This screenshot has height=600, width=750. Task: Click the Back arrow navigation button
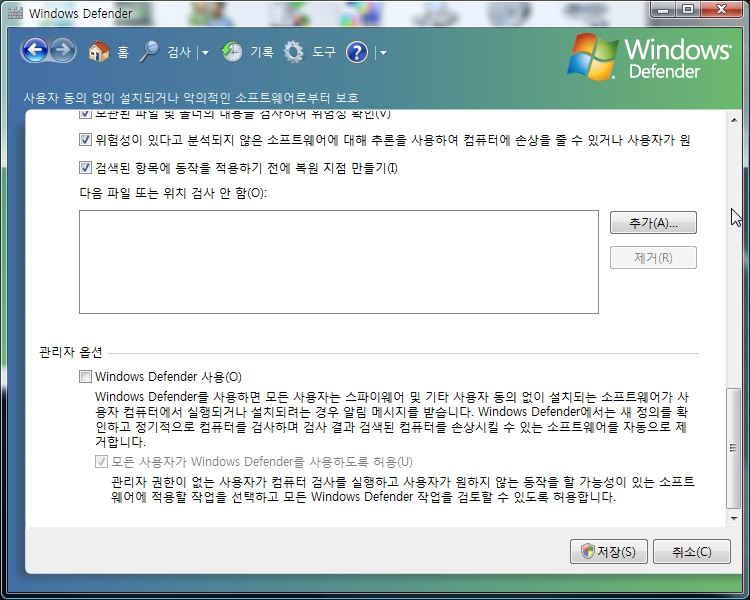coord(35,51)
